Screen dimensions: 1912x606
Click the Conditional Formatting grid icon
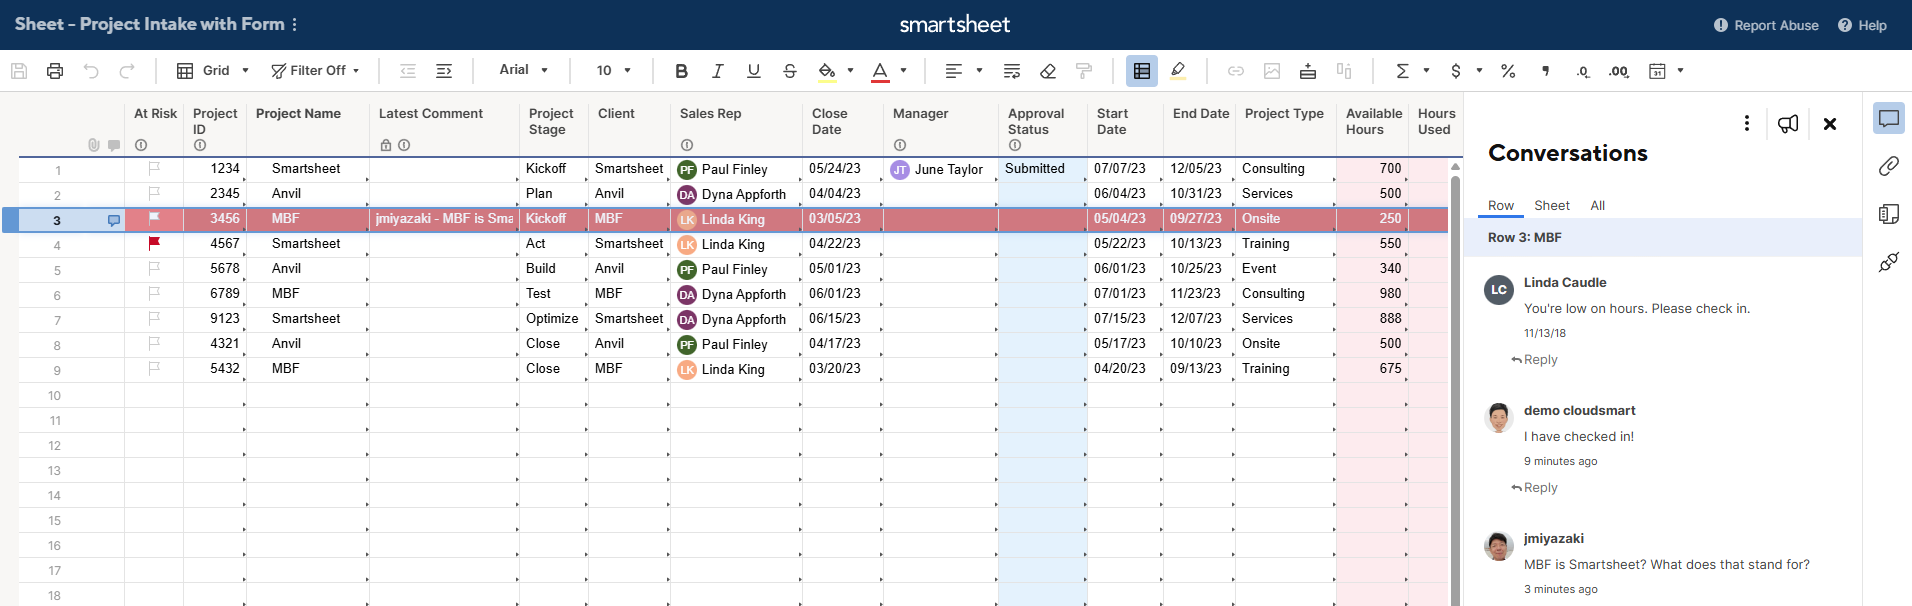tap(1142, 71)
